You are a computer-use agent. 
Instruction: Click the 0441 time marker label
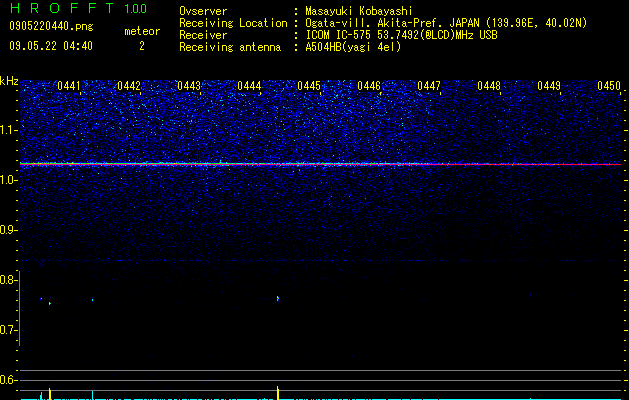[69, 86]
